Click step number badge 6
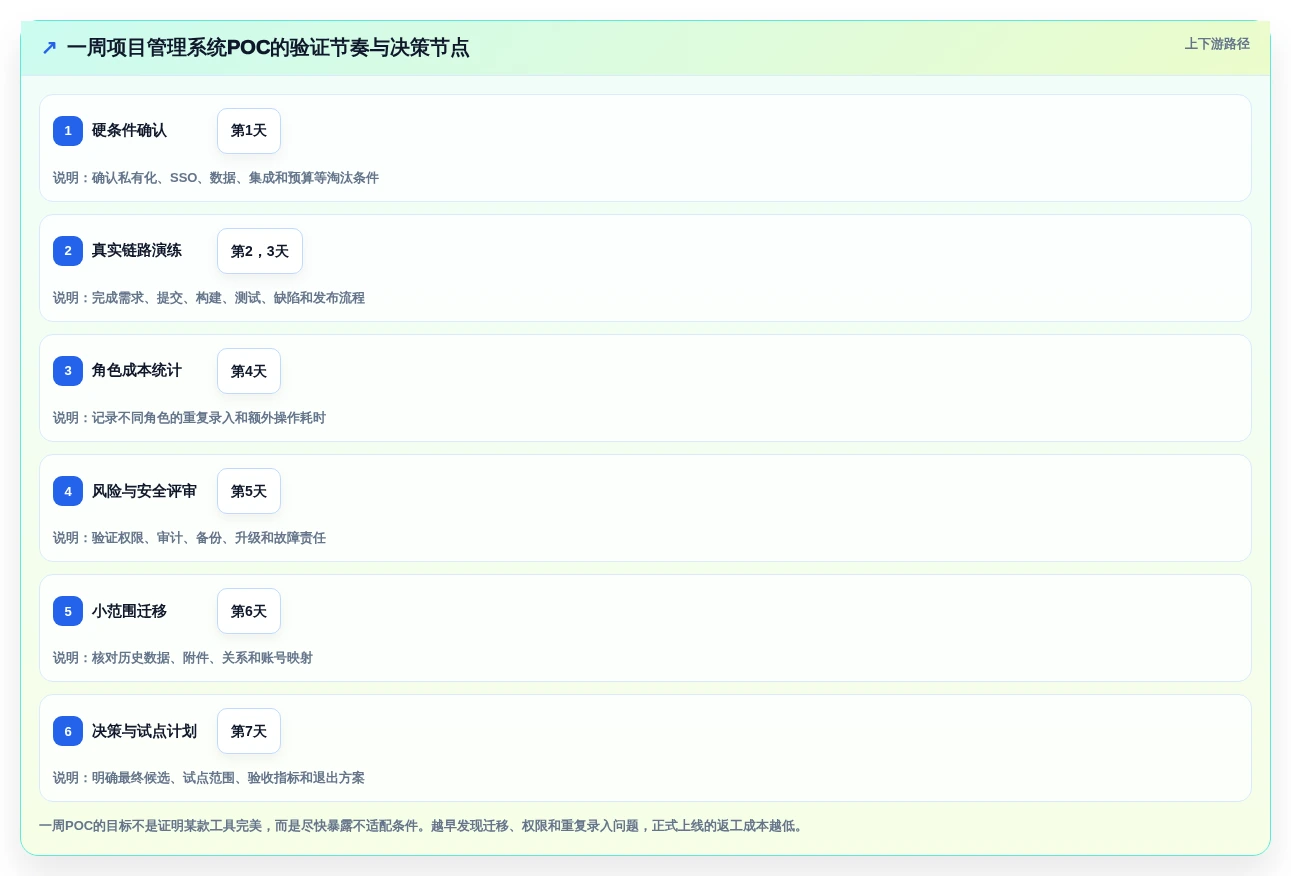Image resolution: width=1291 pixels, height=876 pixels. click(x=68, y=731)
